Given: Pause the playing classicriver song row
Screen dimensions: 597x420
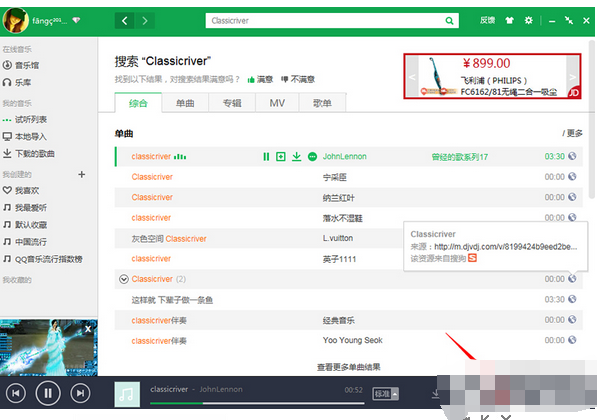Looking at the screenshot, I should point(266,157).
